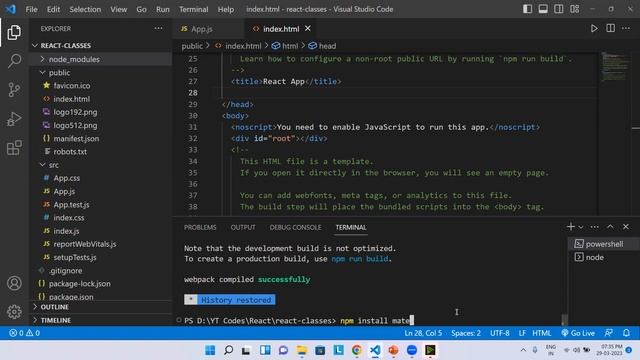Click the editor minimap preview
The width and height of the screenshot is (640, 360).
pyautogui.click(x=615, y=67)
